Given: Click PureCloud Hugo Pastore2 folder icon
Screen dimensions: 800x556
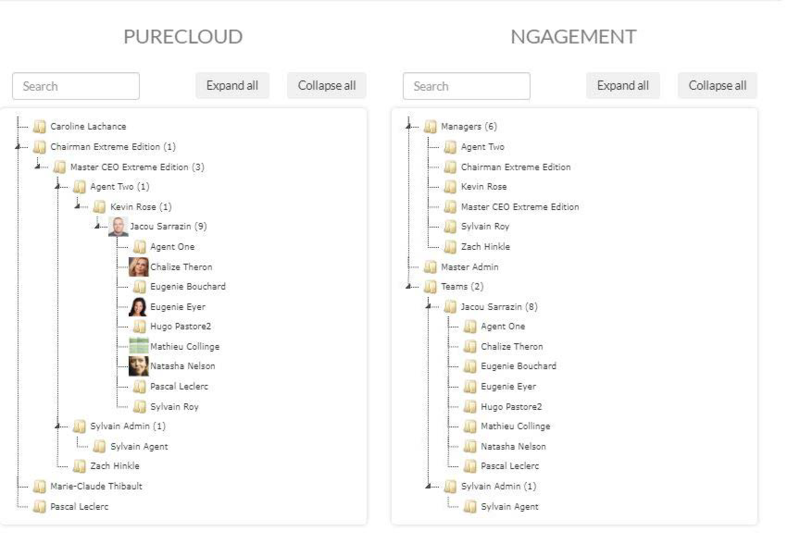Looking at the screenshot, I should click(139, 326).
